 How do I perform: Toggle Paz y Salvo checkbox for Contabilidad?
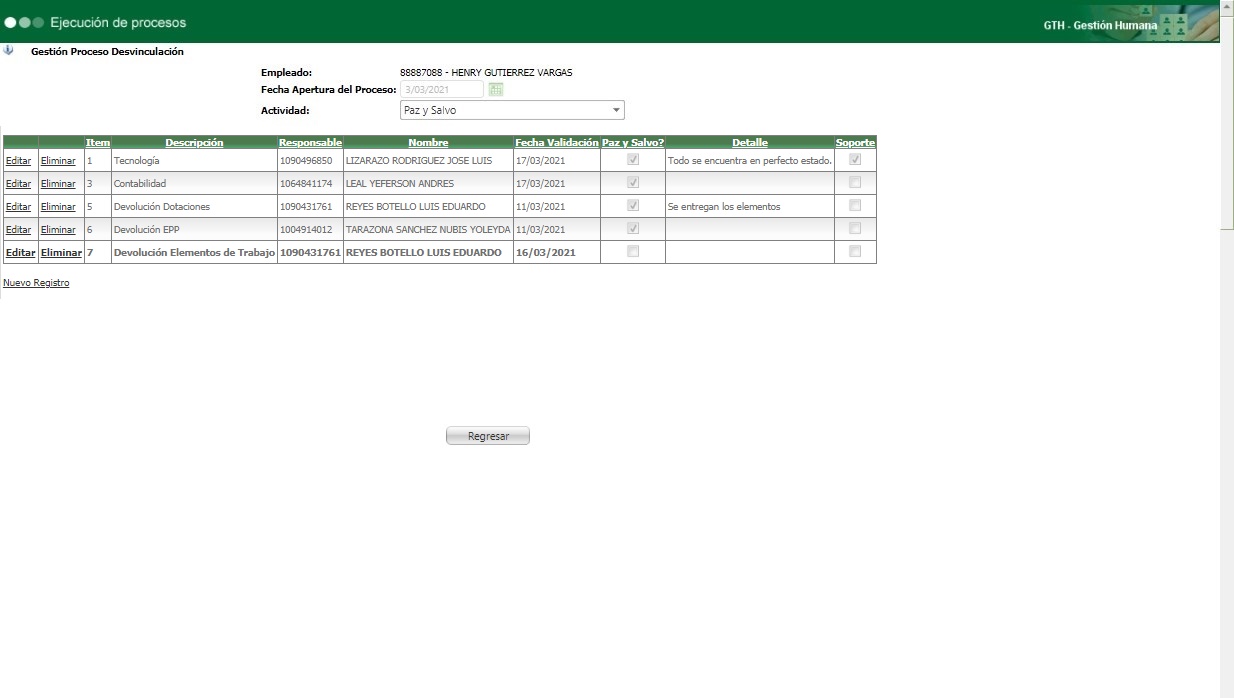(632, 183)
